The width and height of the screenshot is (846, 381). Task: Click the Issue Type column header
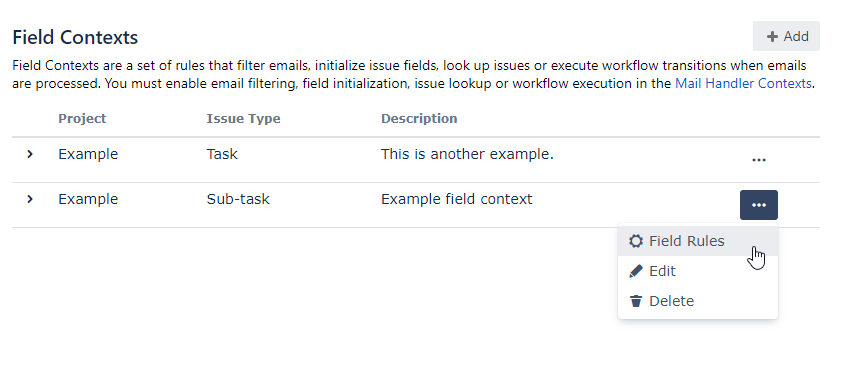click(x=243, y=119)
